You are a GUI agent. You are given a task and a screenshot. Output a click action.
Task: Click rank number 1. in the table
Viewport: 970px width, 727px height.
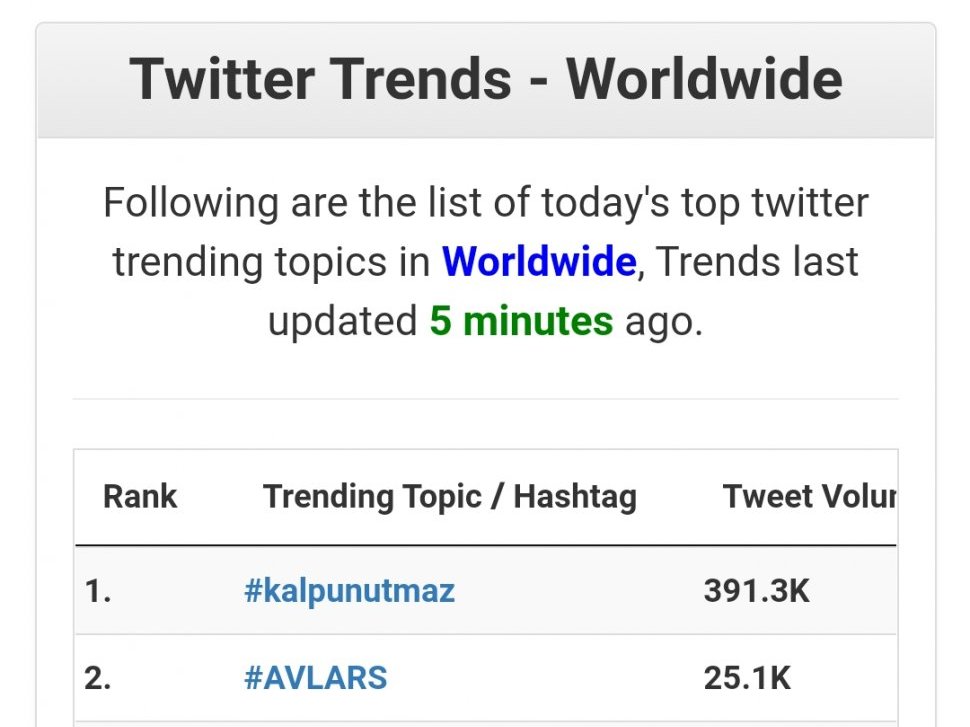[98, 591]
